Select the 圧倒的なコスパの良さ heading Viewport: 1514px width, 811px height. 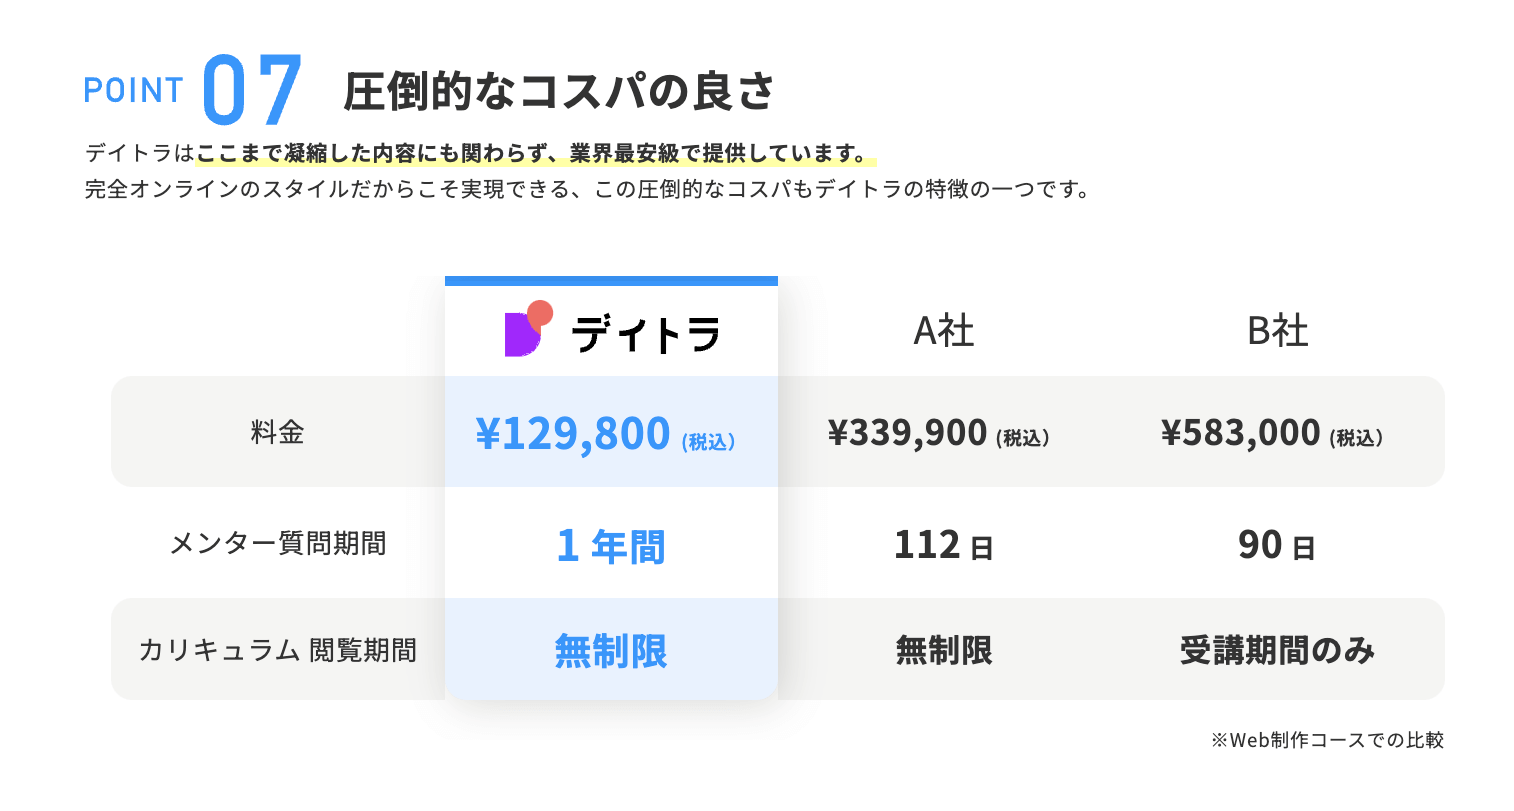tap(559, 91)
